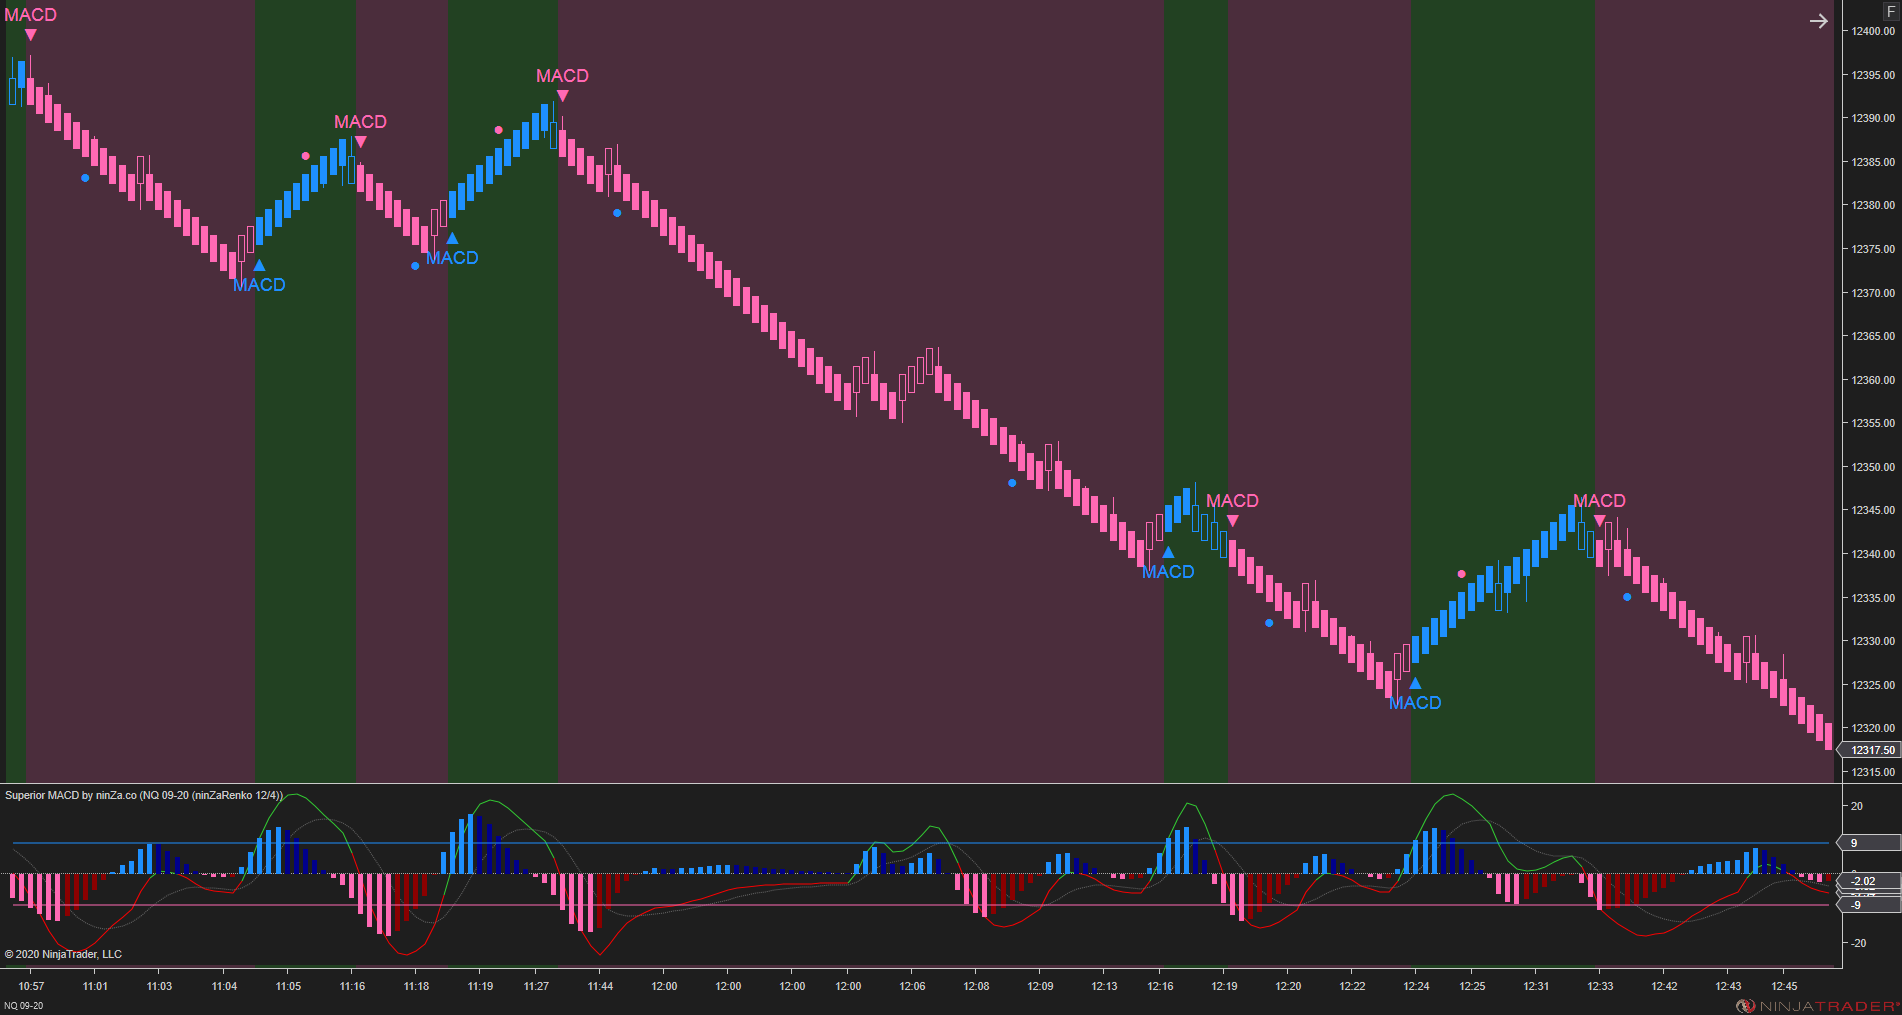Click the NinjaTrader copyright text

(63, 954)
